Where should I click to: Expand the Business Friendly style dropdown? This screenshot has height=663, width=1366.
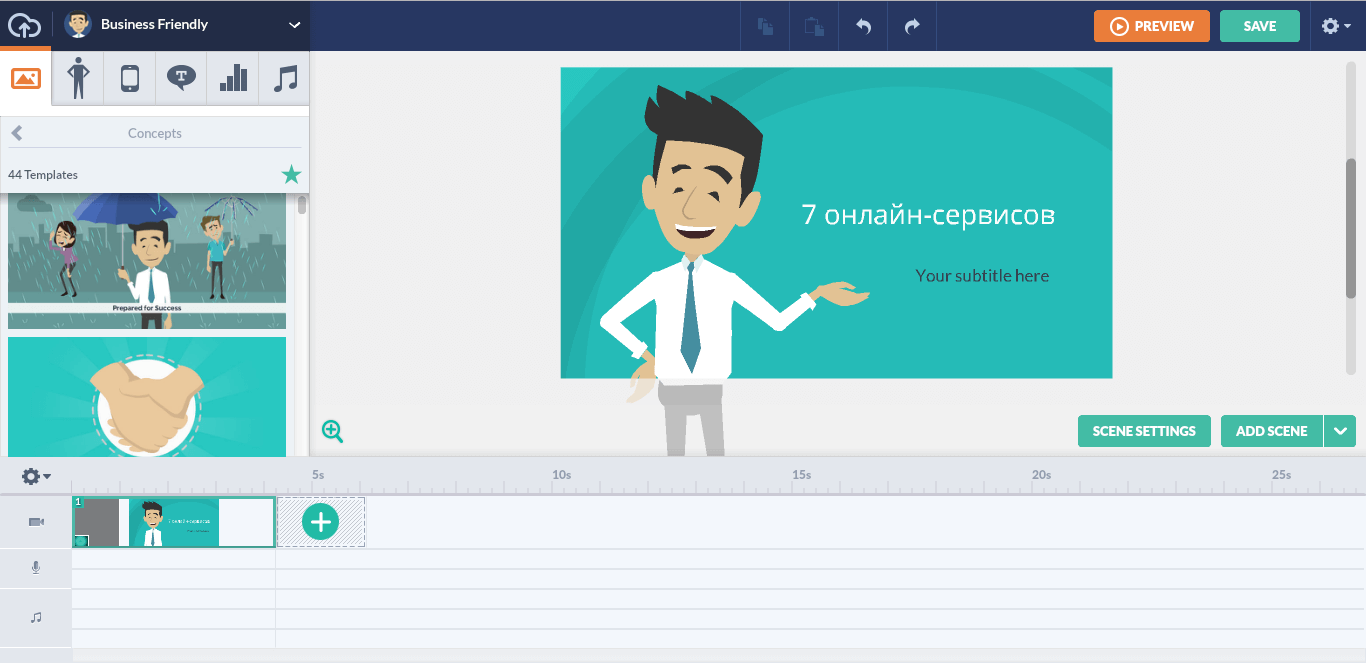pos(294,25)
